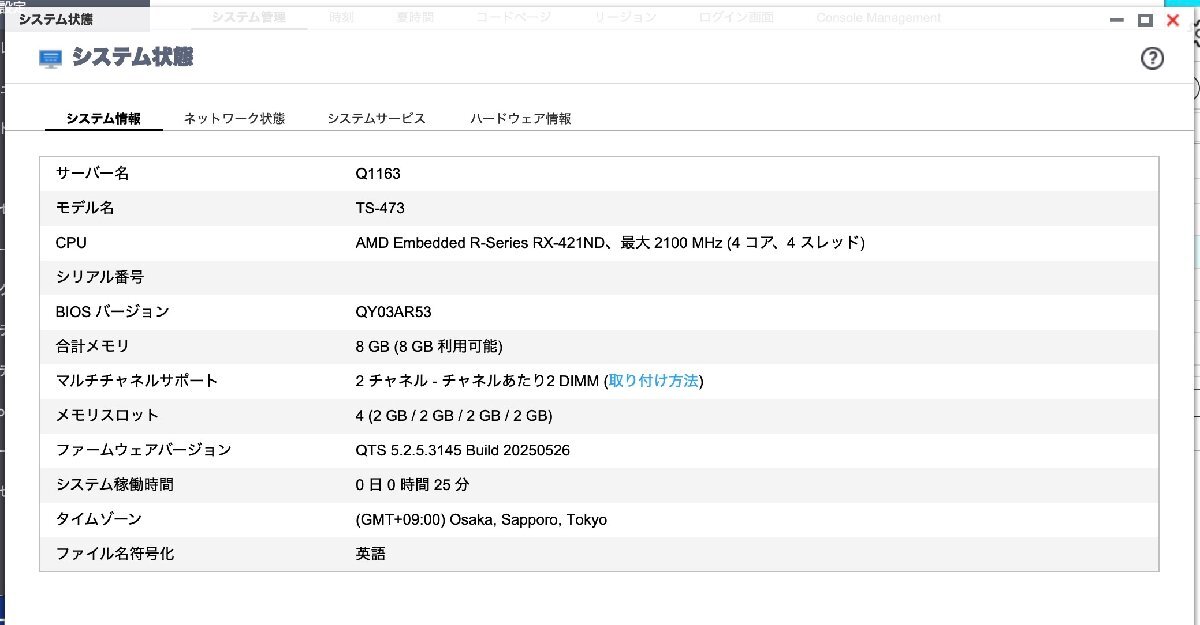1200x625 pixels.
Task: Click the 8 GB (8 GB 利用可能) value
Action: pyautogui.click(x=429, y=347)
